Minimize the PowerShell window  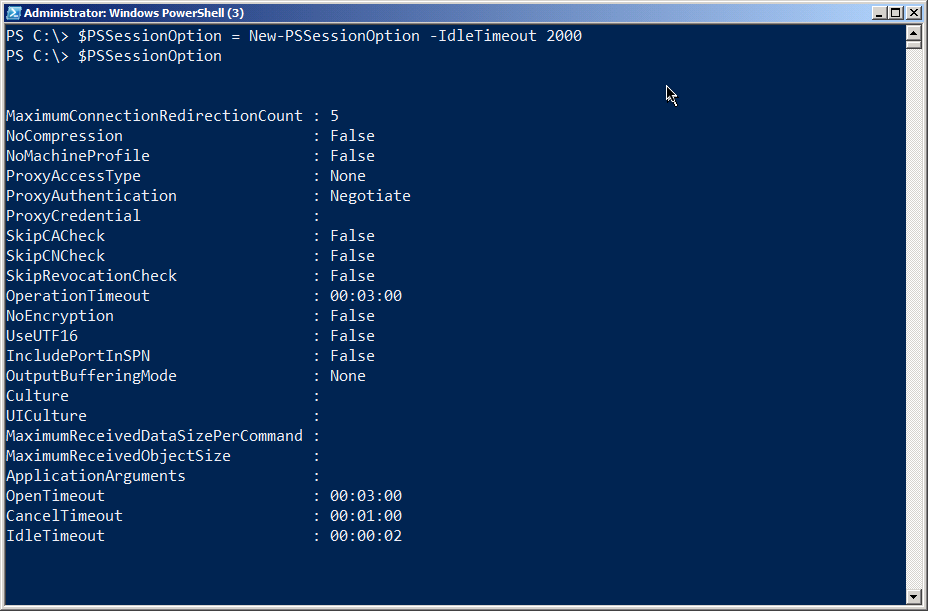(879, 13)
